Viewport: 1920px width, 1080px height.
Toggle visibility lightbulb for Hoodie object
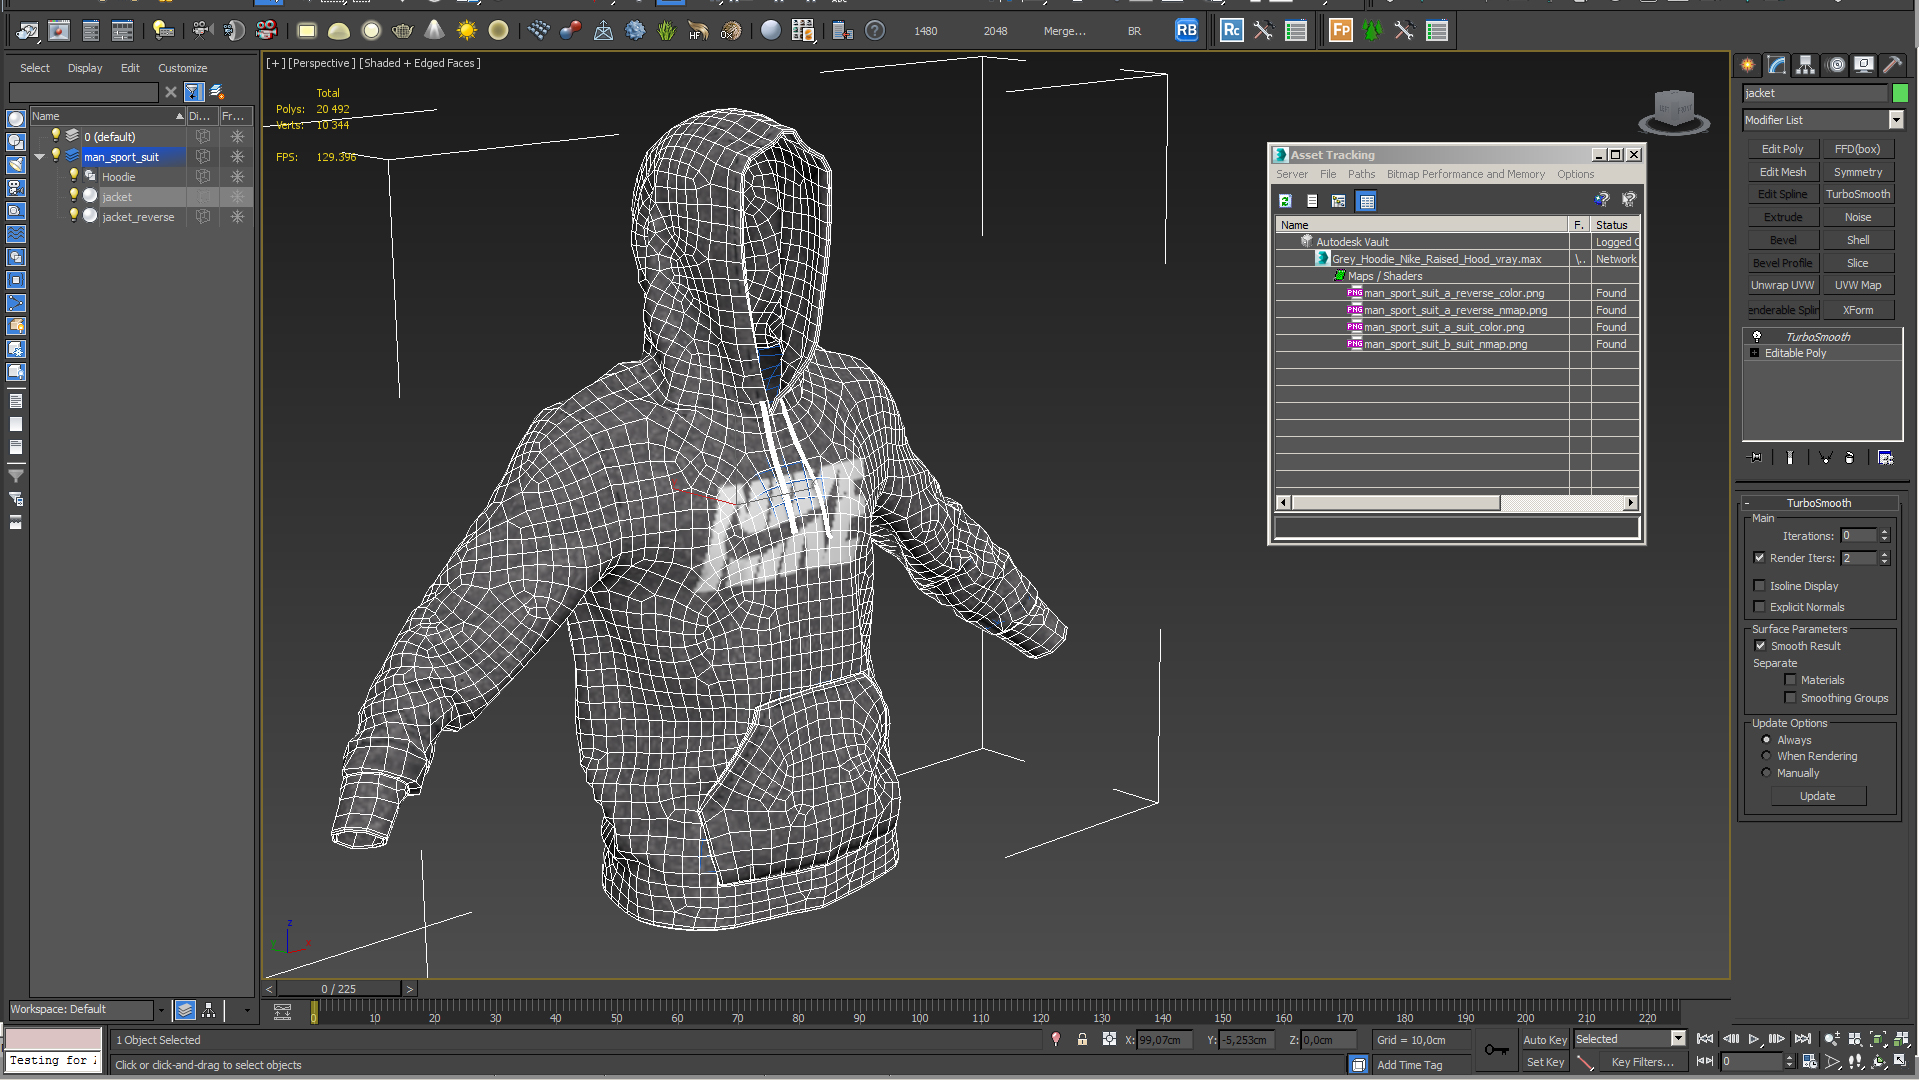click(x=73, y=176)
